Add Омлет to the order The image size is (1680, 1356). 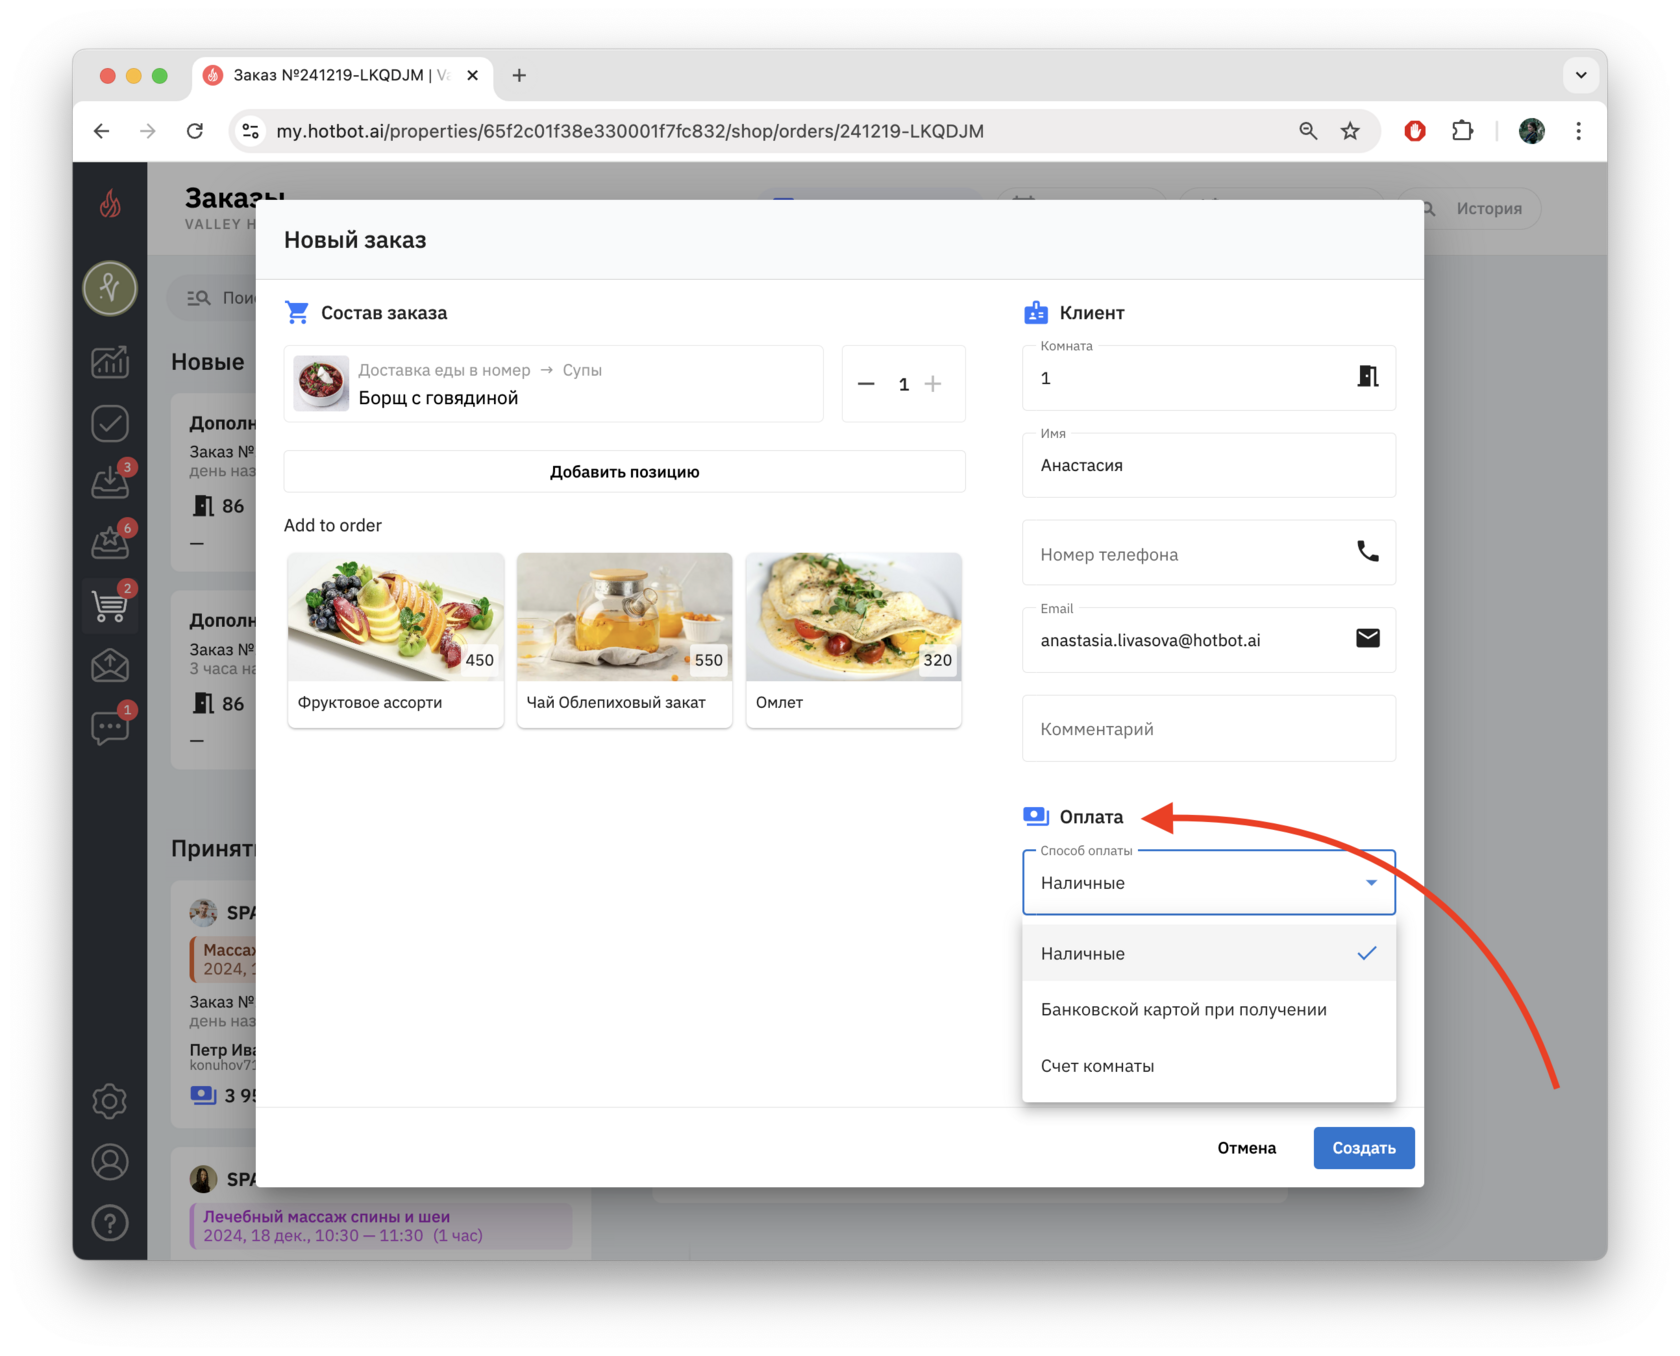point(854,639)
